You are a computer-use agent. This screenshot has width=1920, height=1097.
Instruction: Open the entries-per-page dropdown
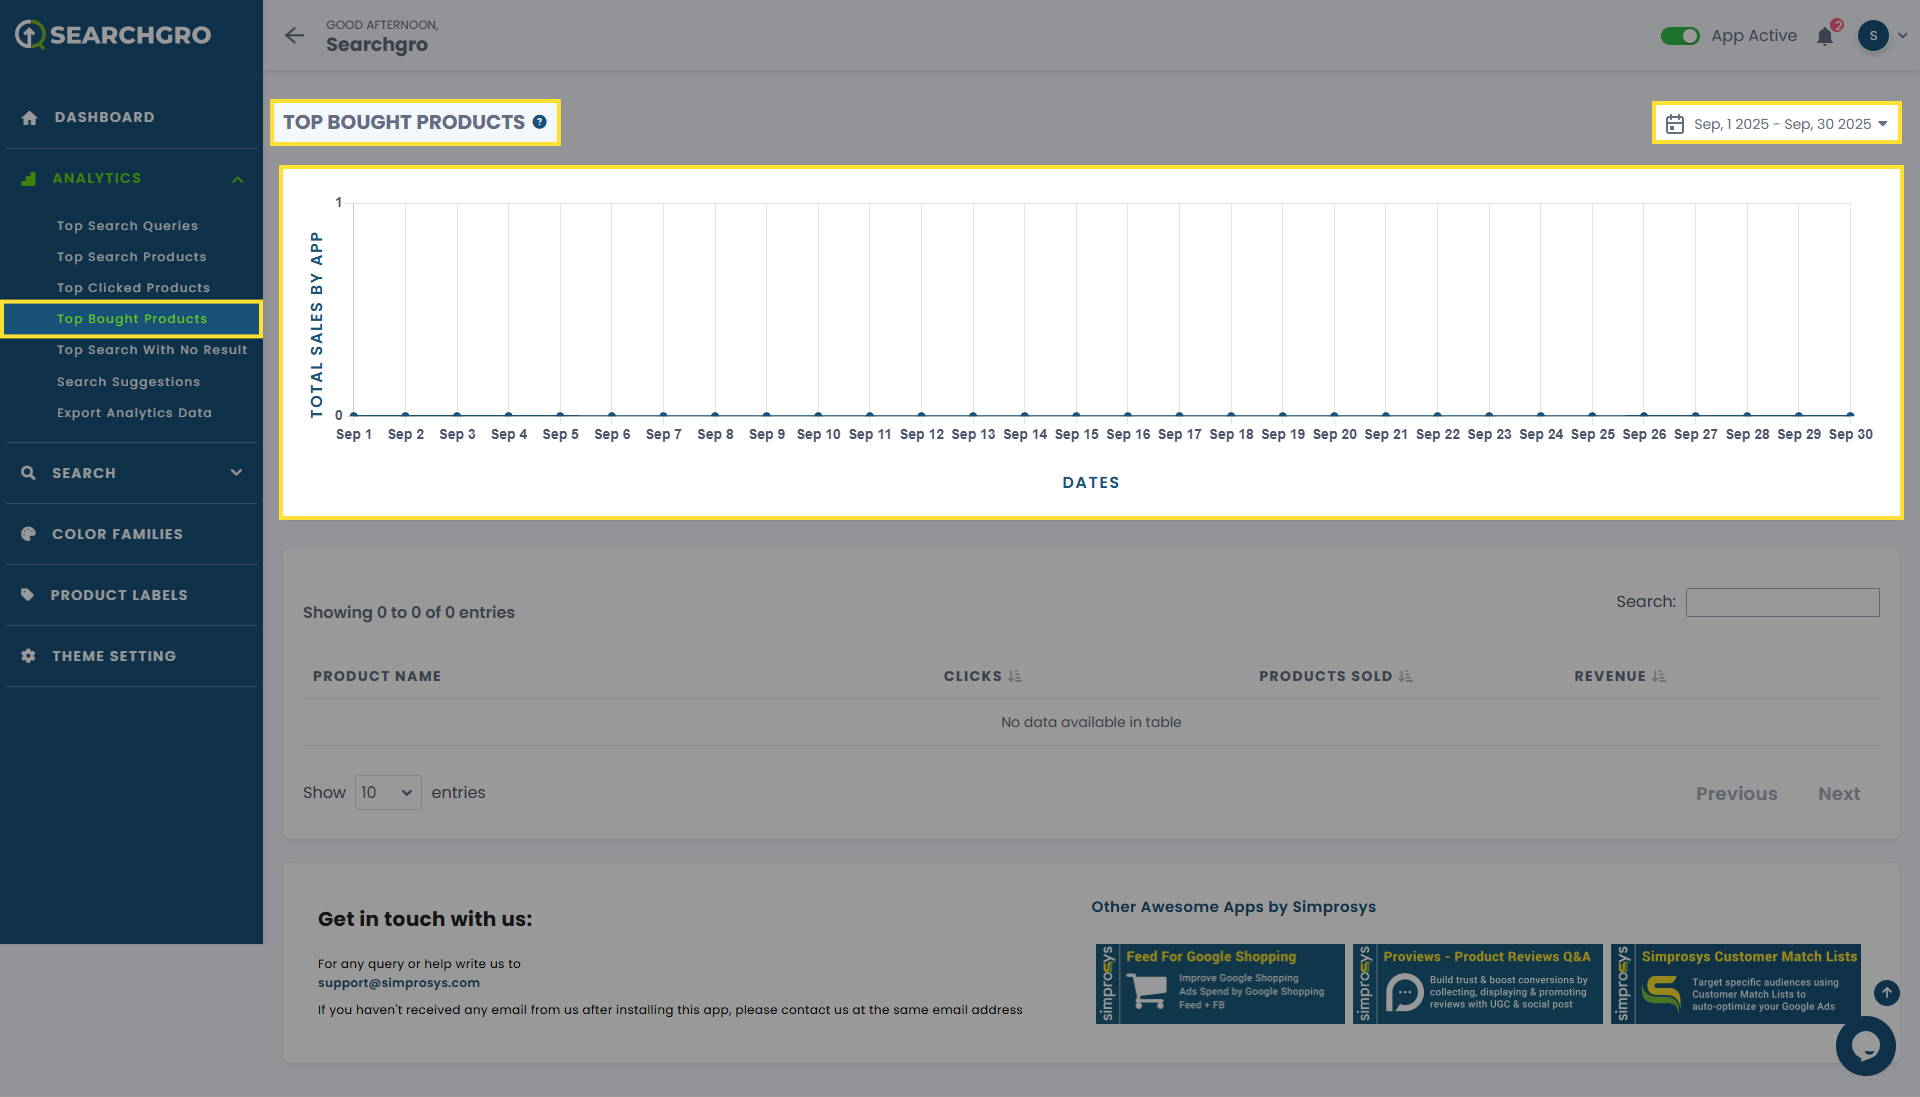[x=388, y=793]
